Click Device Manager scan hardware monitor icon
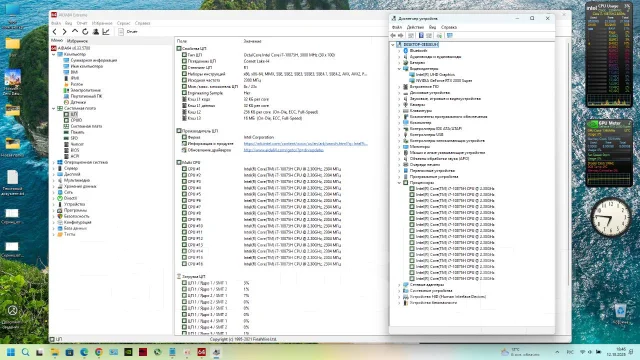 [x=449, y=36]
